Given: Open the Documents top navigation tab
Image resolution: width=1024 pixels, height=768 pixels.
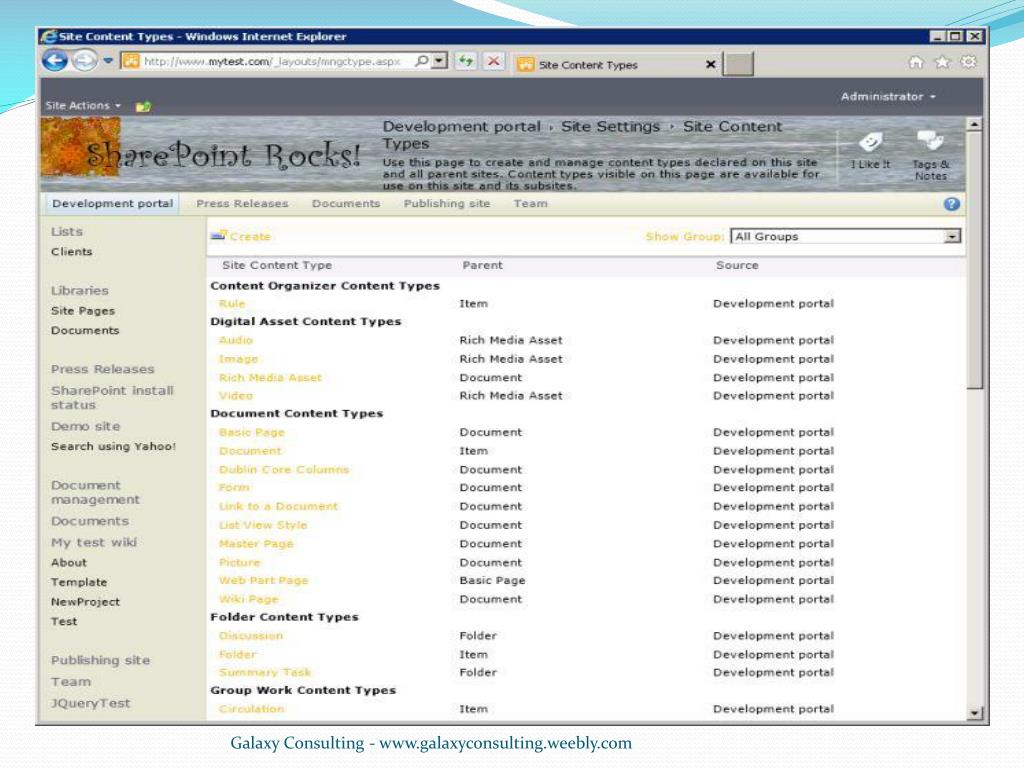Looking at the screenshot, I should [x=346, y=204].
